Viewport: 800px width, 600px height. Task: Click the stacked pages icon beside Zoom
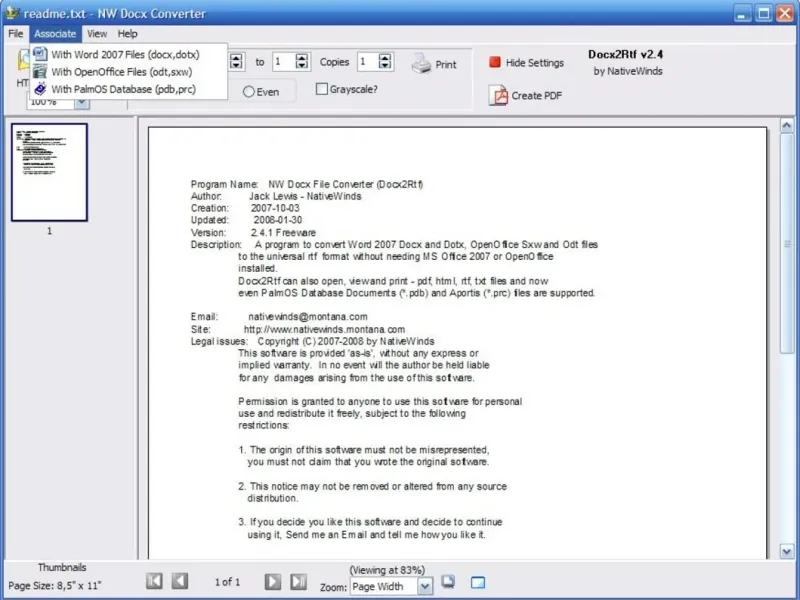pyautogui.click(x=448, y=582)
